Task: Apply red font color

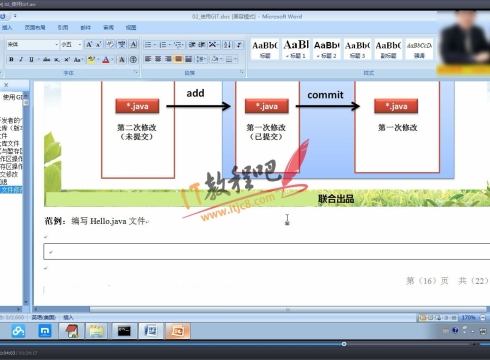Action: pyautogui.click(x=106, y=60)
